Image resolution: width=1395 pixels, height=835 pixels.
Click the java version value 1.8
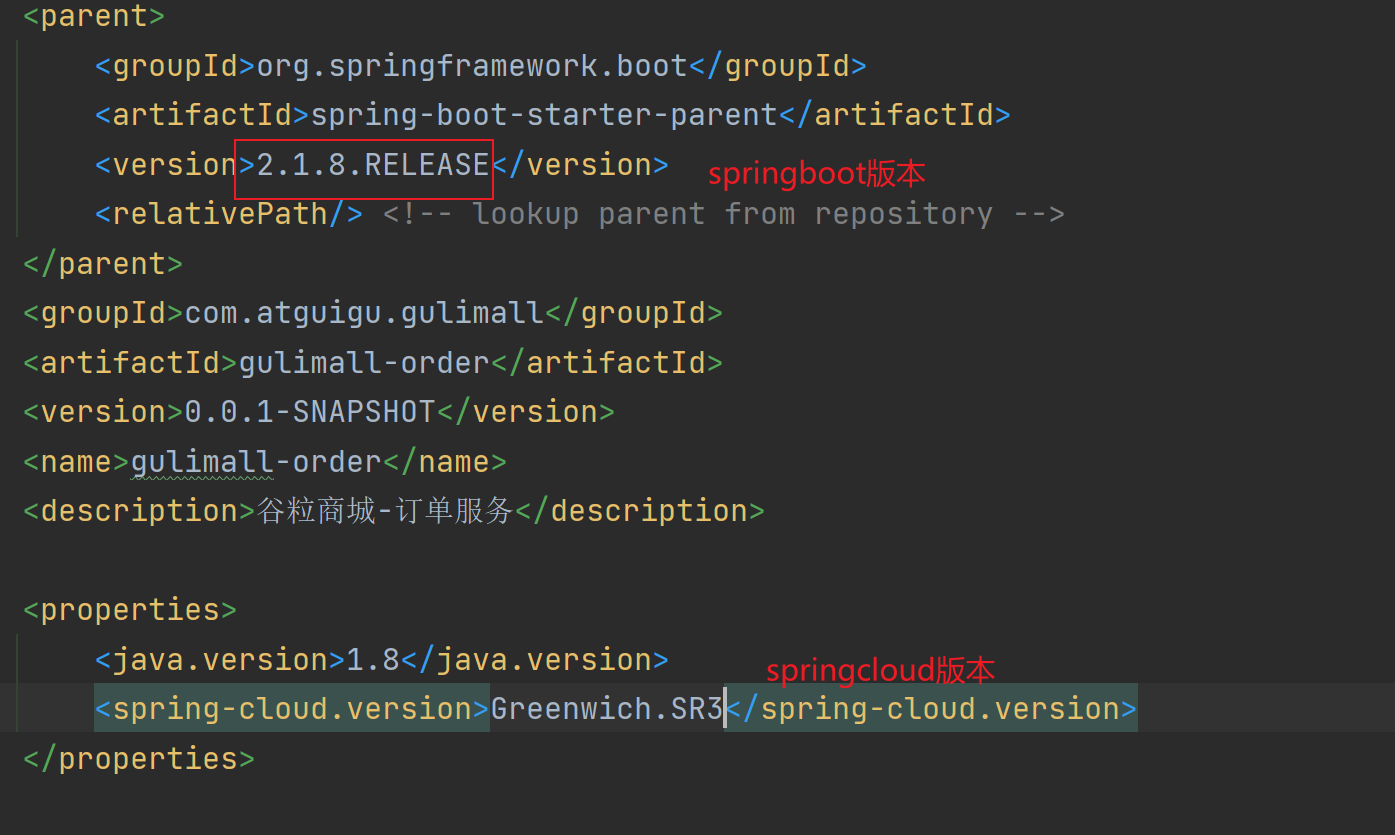point(372,660)
